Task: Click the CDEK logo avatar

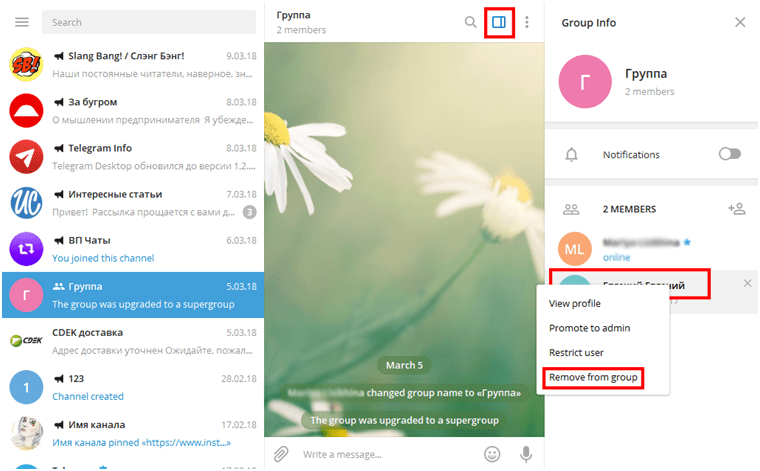Action: (26, 341)
